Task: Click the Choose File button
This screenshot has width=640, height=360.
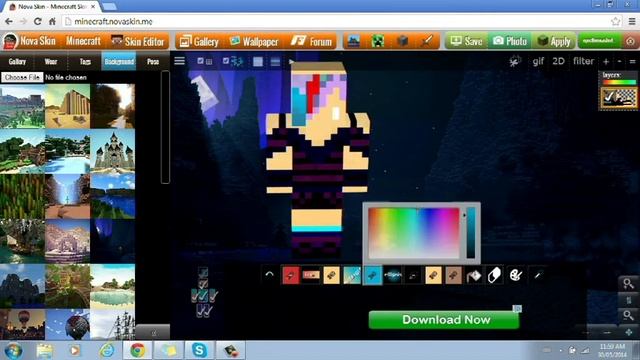Action: [22, 77]
